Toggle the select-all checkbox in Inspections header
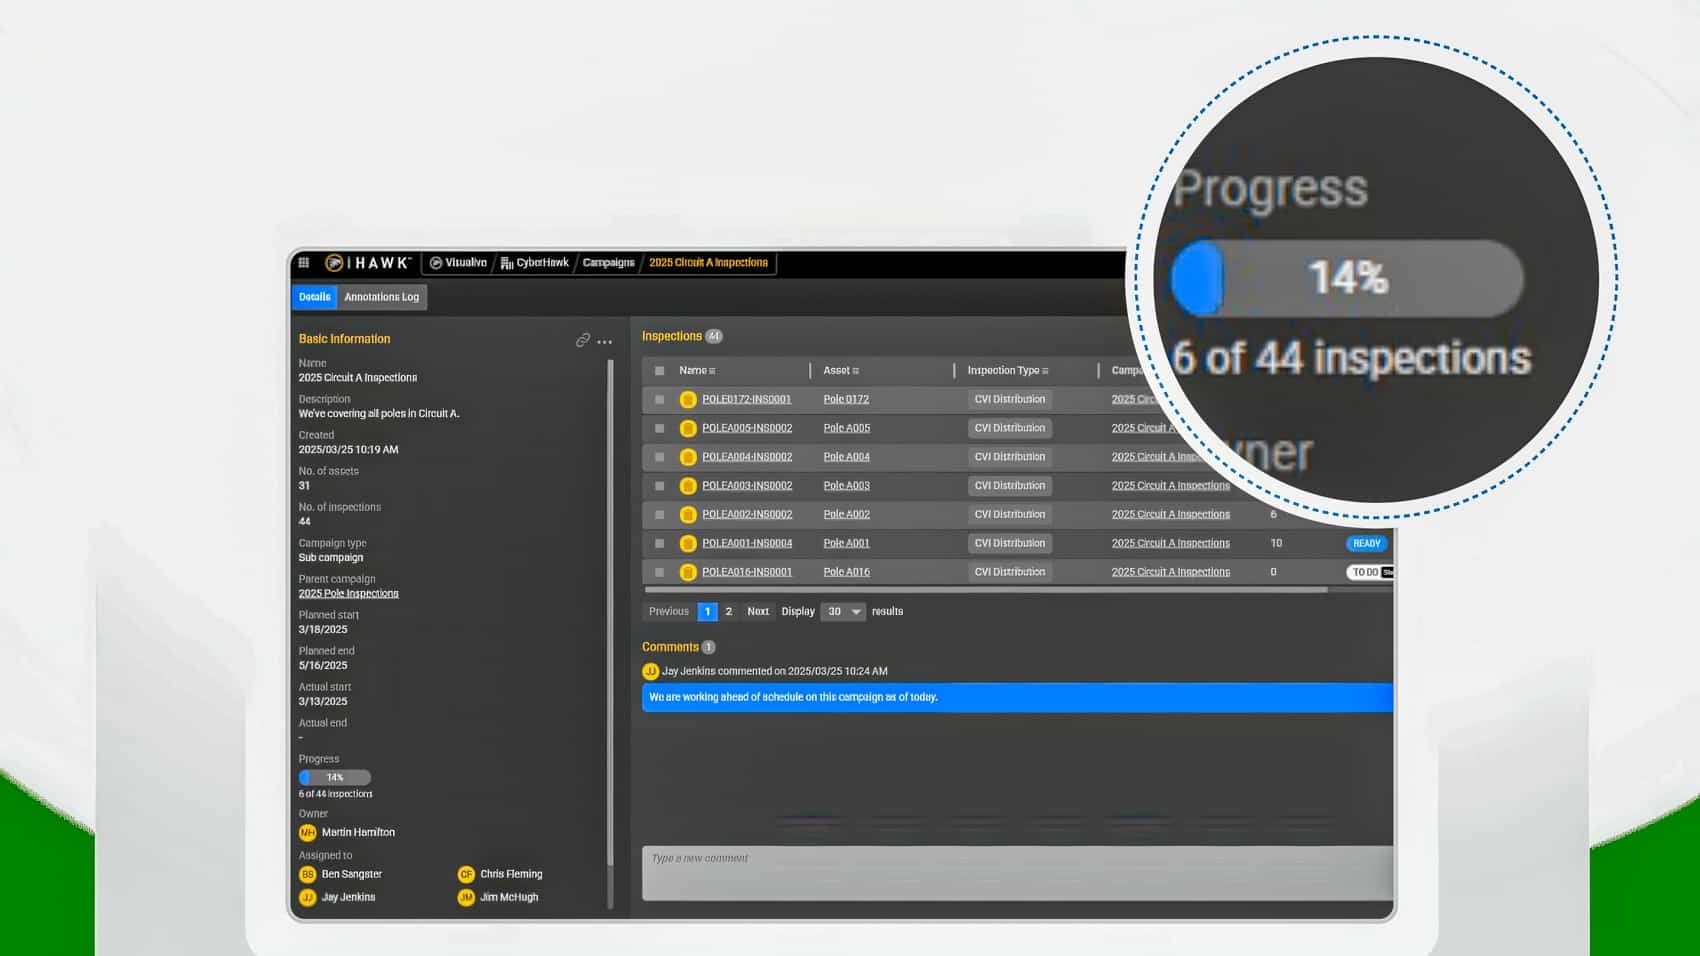This screenshot has height=956, width=1700. [659, 371]
